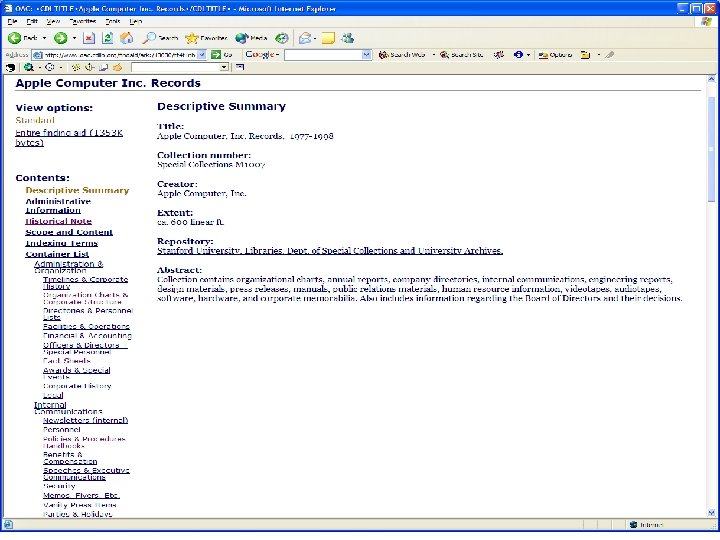This screenshot has width=720, height=540.
Task: Open the Back button history dropdown arrow
Action: coord(45,38)
